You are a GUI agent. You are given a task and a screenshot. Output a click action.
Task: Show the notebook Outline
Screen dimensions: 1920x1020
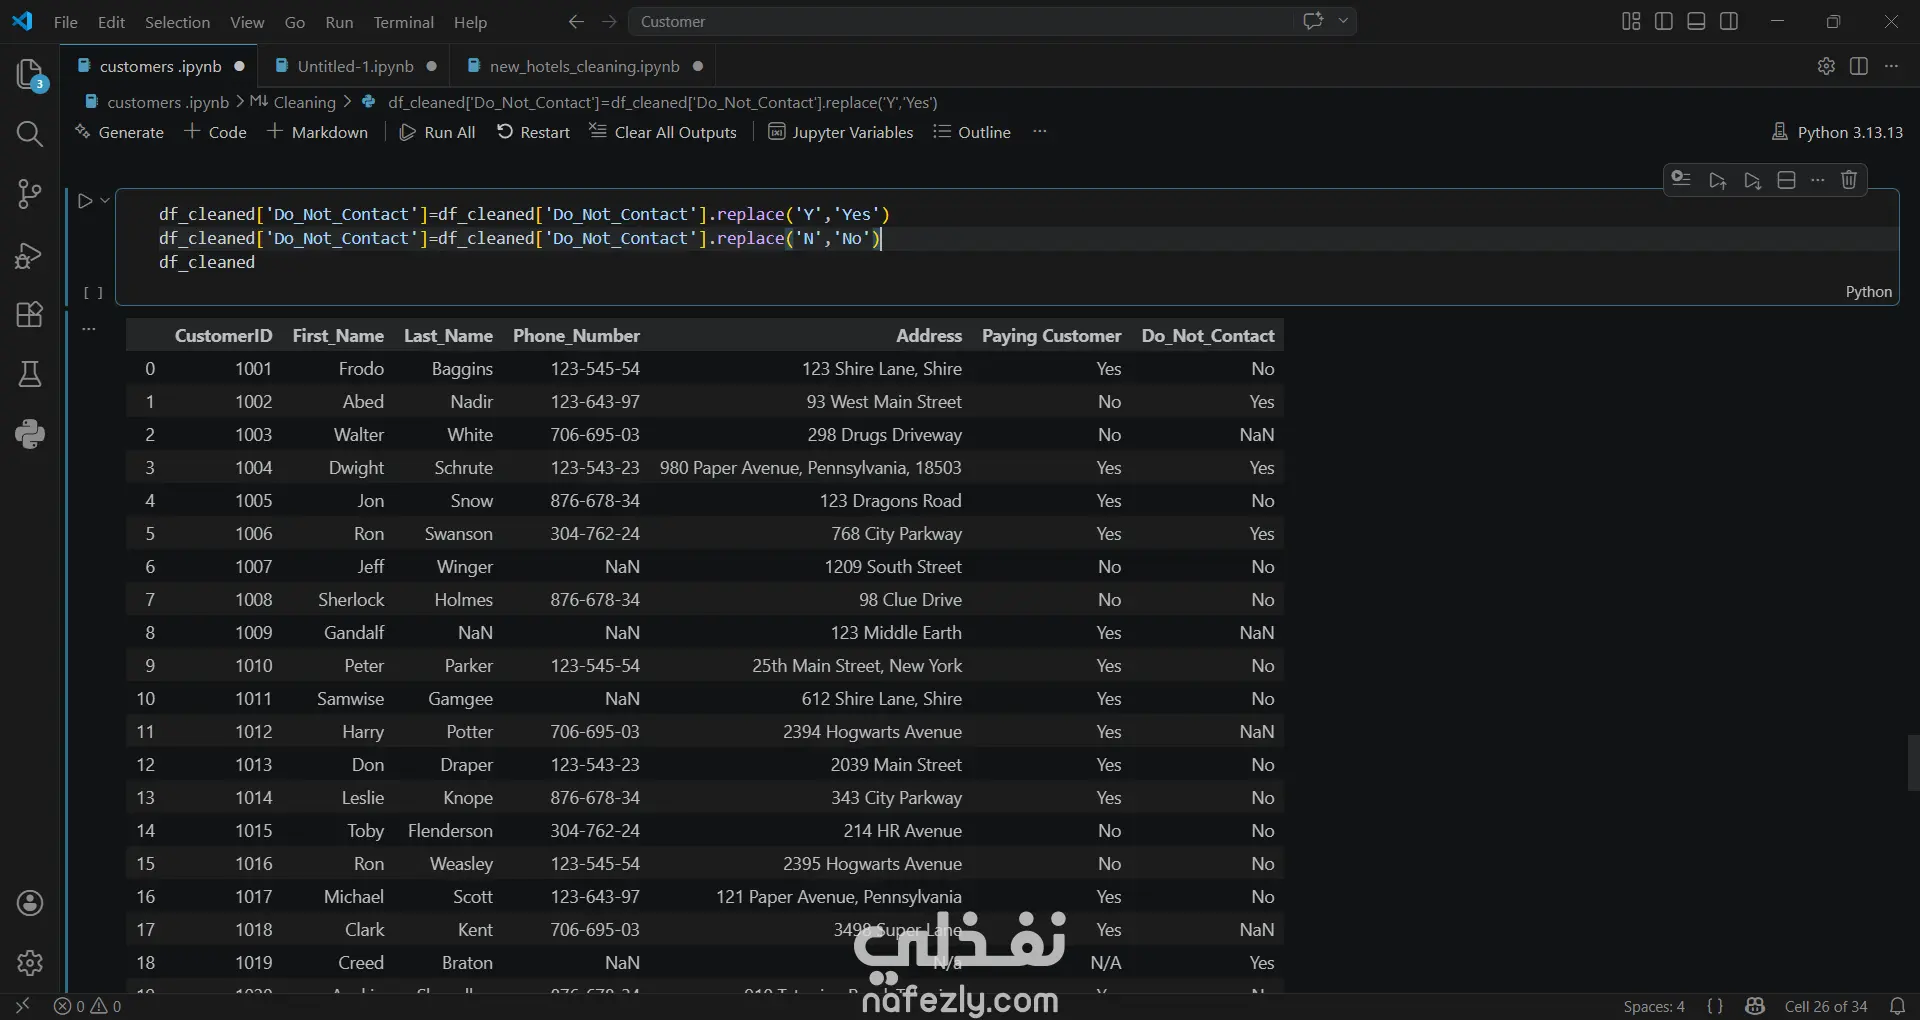(x=972, y=132)
